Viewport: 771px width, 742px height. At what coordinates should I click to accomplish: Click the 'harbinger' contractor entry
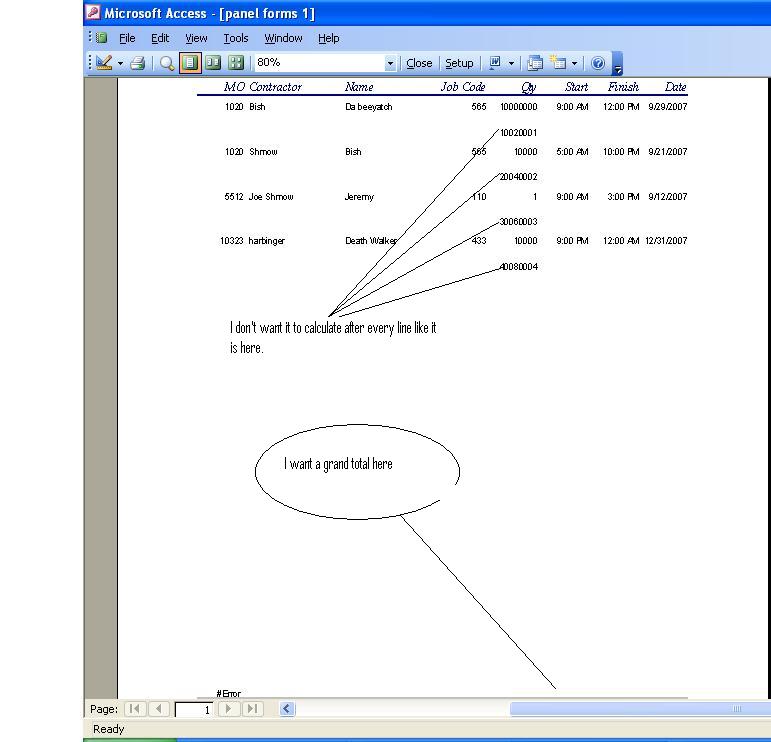(267, 241)
